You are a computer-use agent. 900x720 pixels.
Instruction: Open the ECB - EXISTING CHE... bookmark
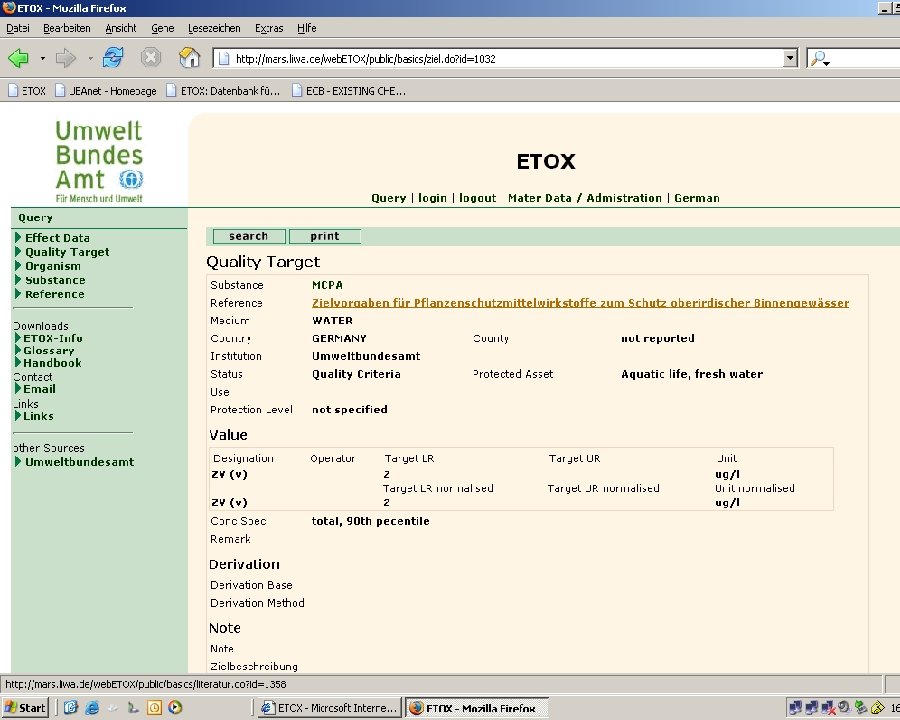(x=348, y=91)
